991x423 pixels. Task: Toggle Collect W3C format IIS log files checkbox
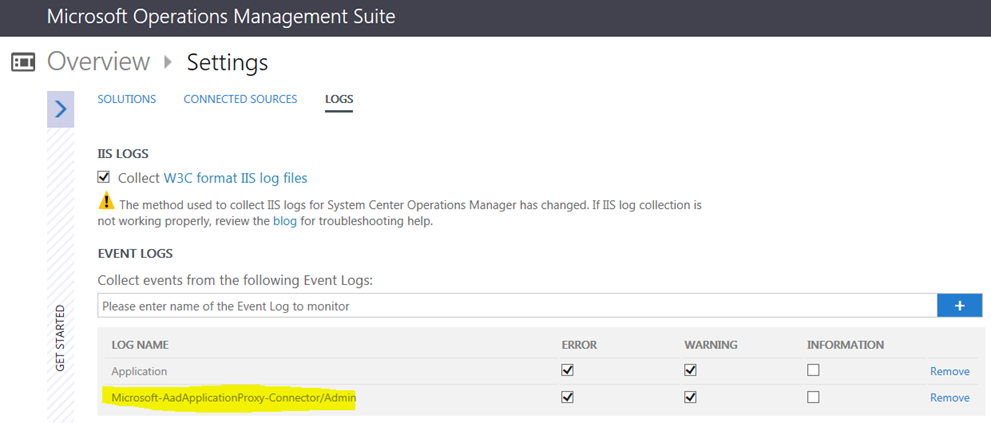pos(104,177)
